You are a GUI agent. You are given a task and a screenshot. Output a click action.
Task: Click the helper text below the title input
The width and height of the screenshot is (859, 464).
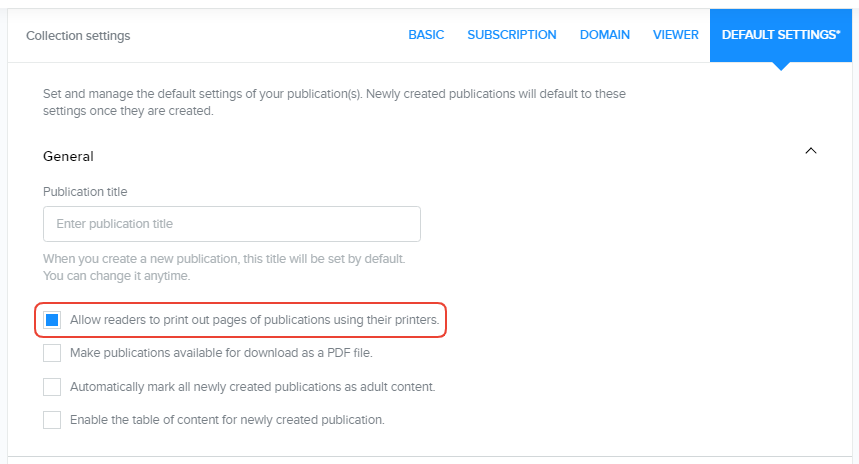click(223, 267)
